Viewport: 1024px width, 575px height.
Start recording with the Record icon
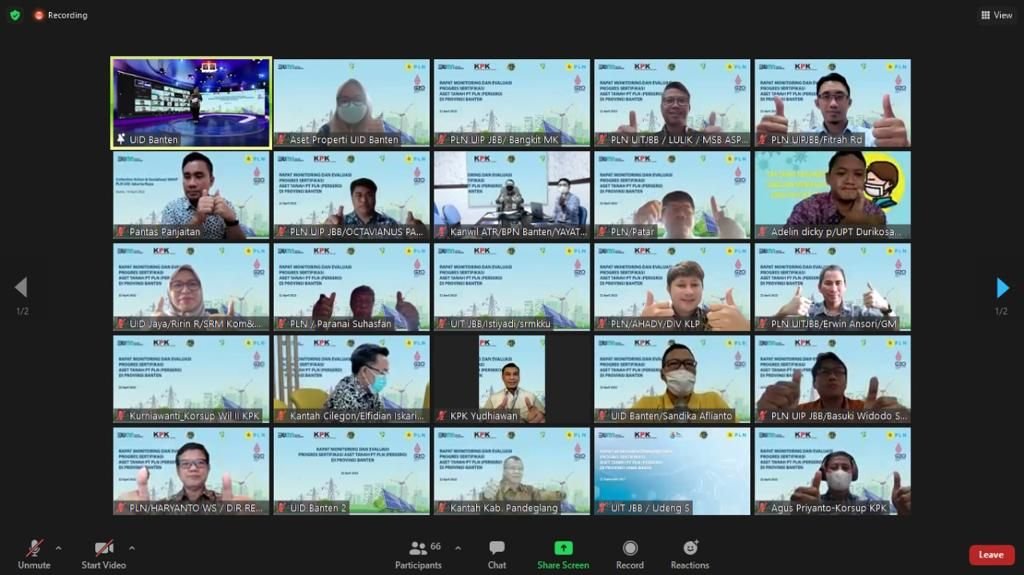pos(630,553)
